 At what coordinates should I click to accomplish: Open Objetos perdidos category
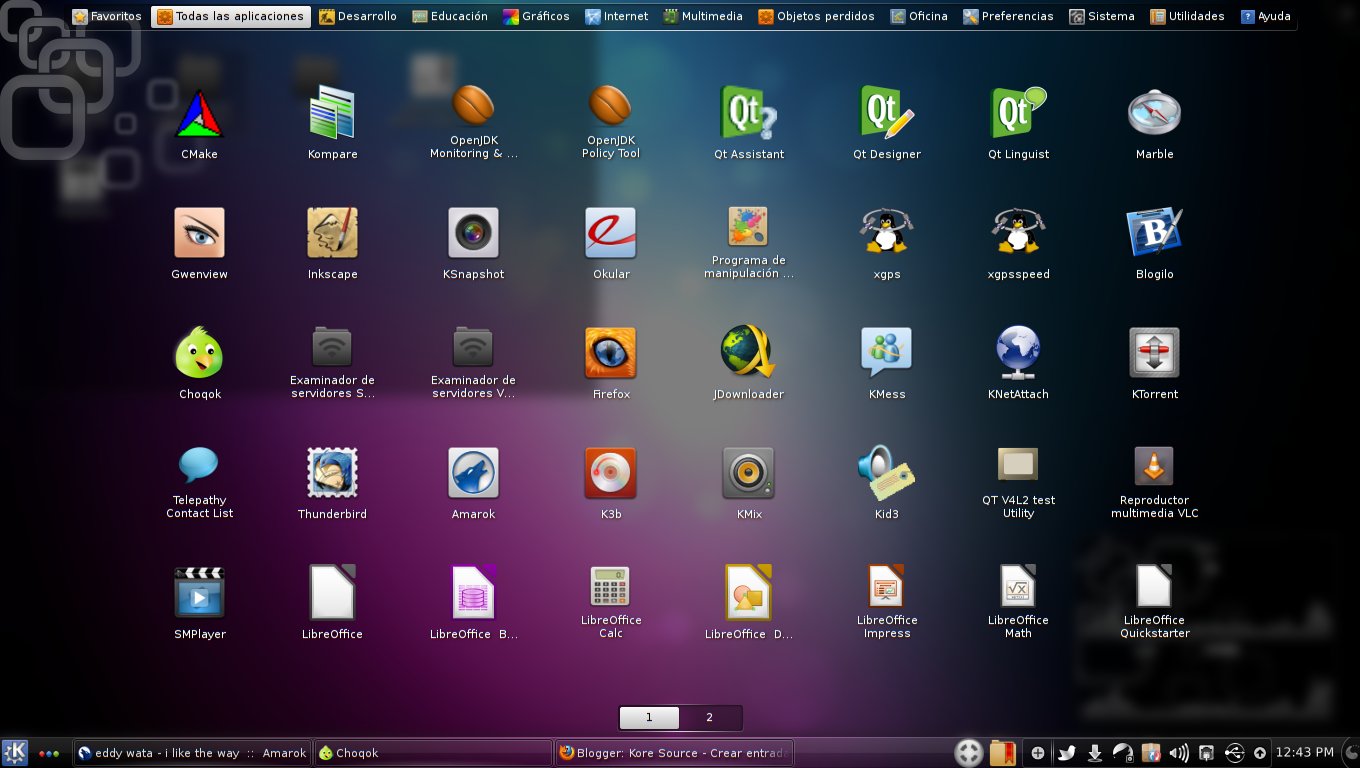coord(816,16)
